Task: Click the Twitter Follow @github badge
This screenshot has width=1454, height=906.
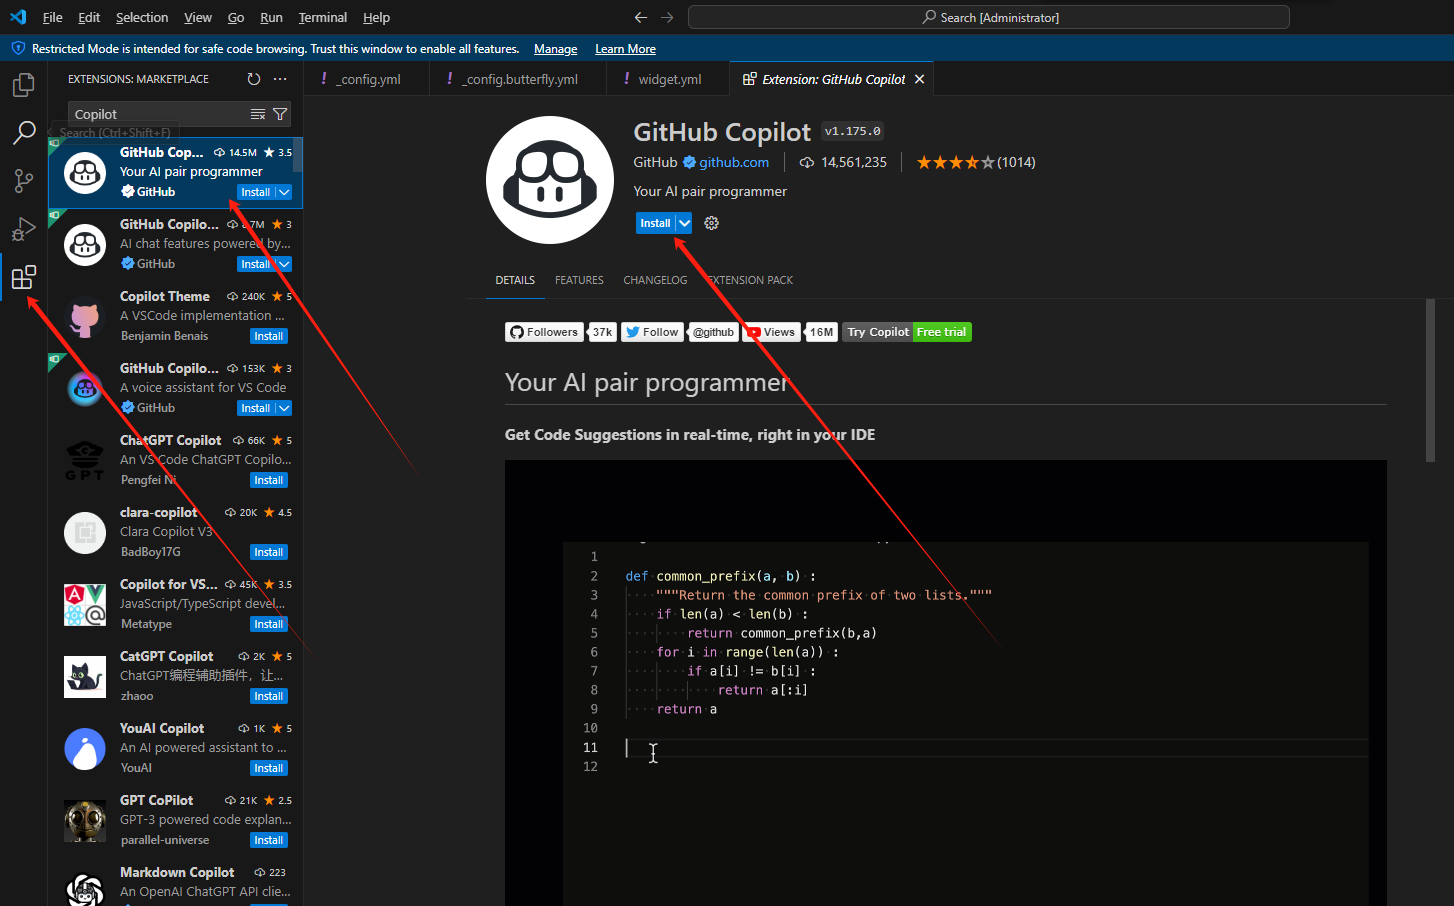Action: click(680, 332)
